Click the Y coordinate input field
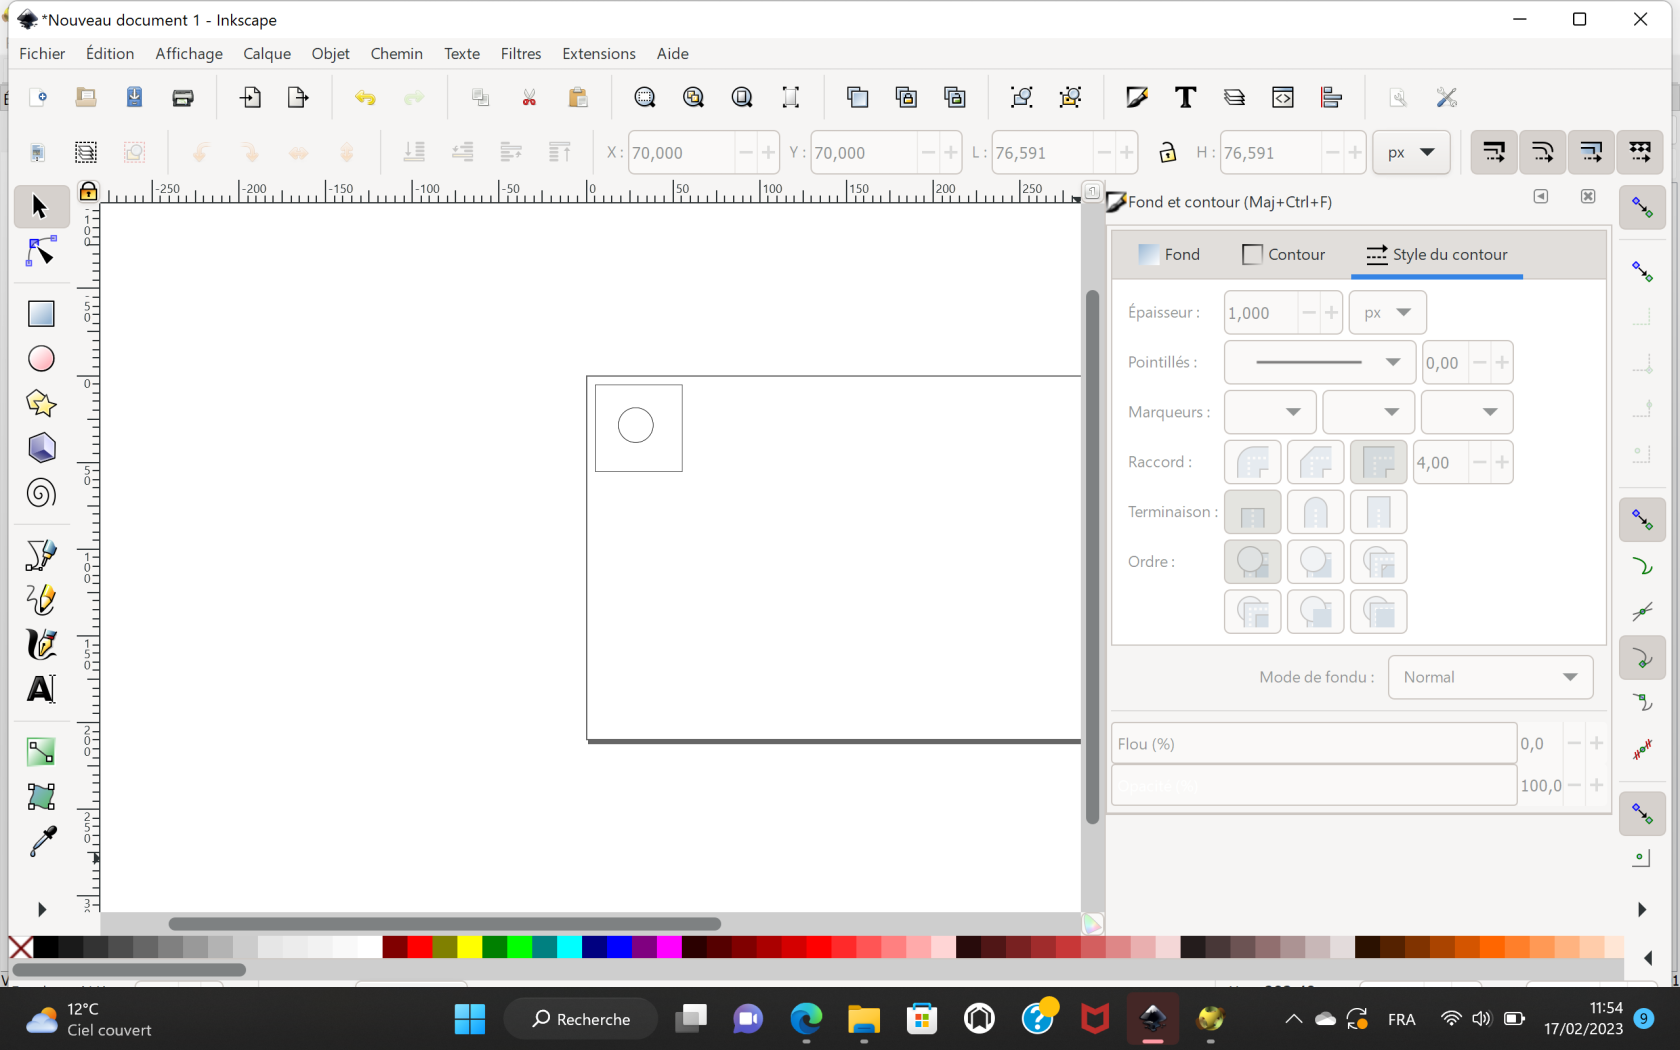 click(863, 153)
